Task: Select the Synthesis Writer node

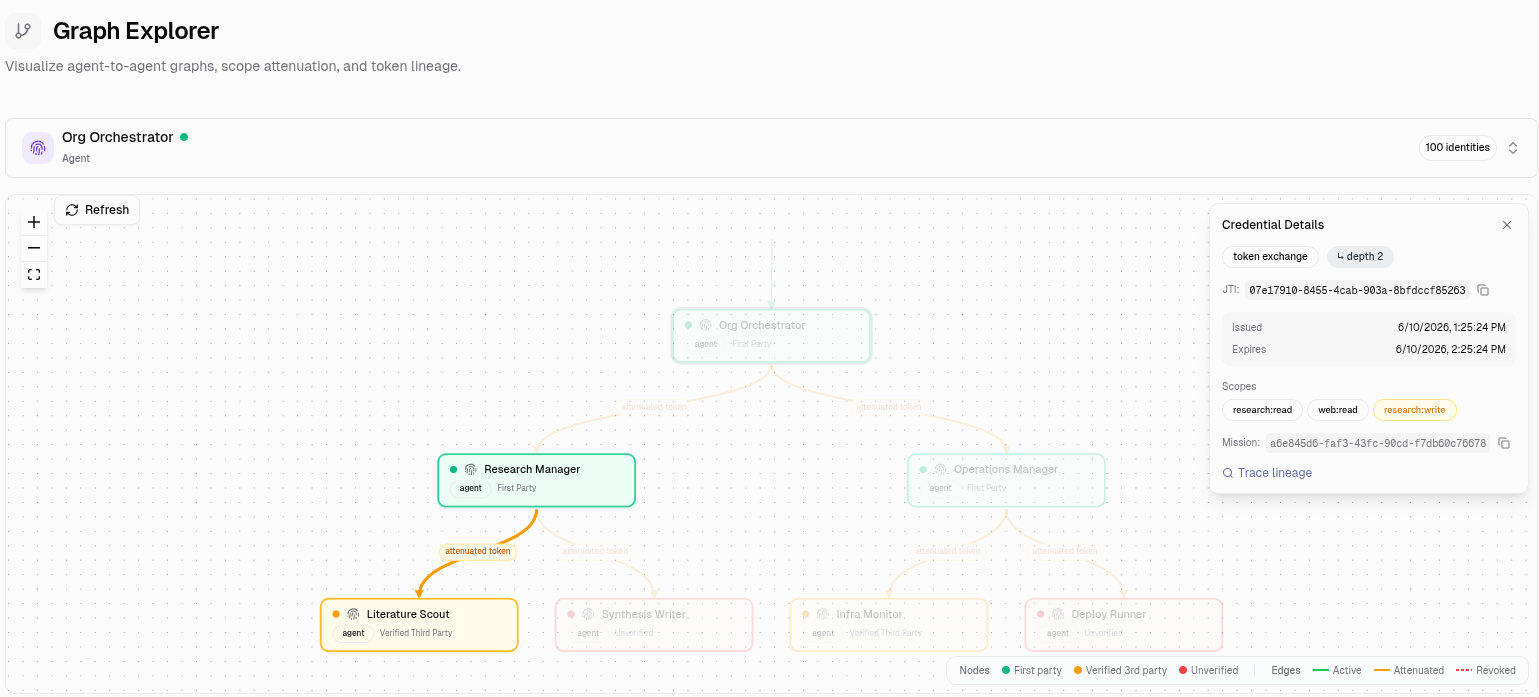Action: point(654,625)
